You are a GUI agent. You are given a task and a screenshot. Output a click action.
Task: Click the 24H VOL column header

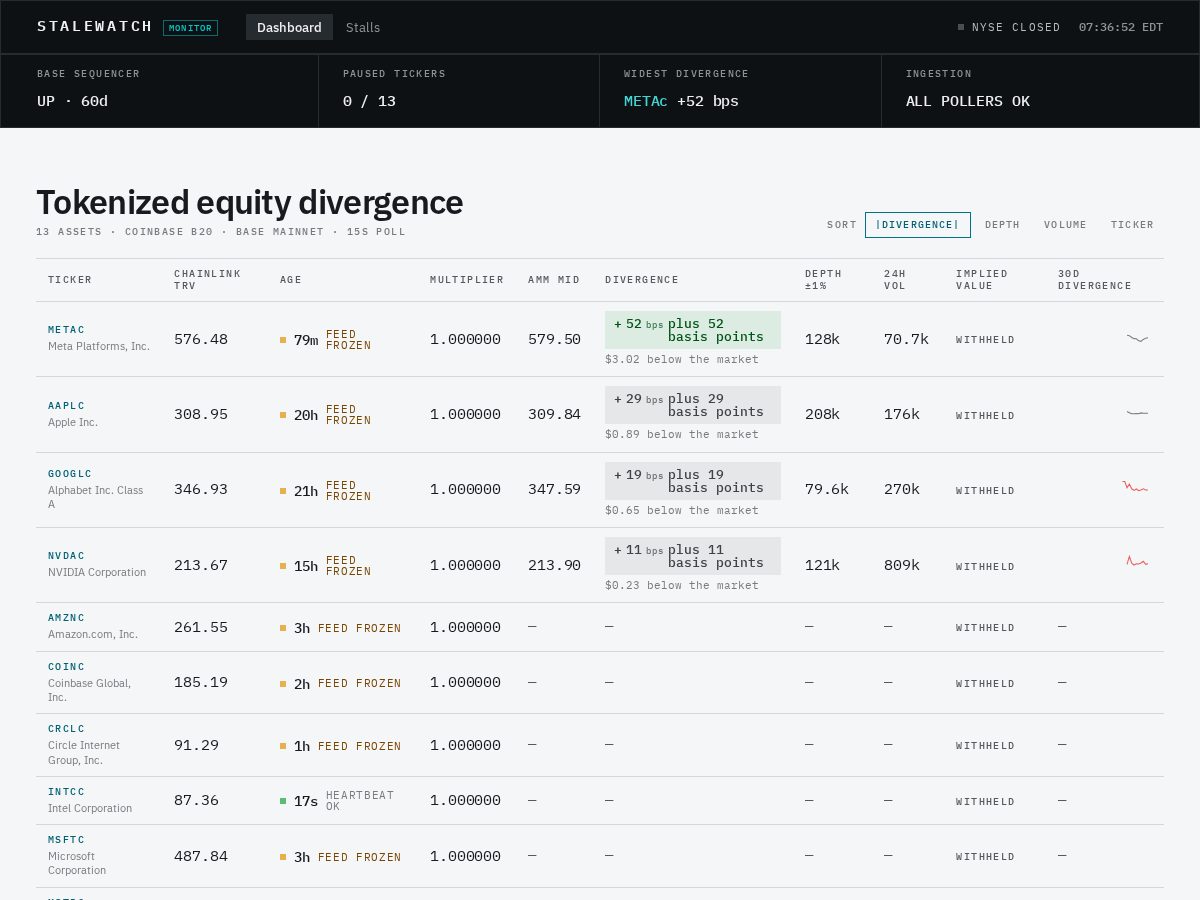(x=897, y=280)
